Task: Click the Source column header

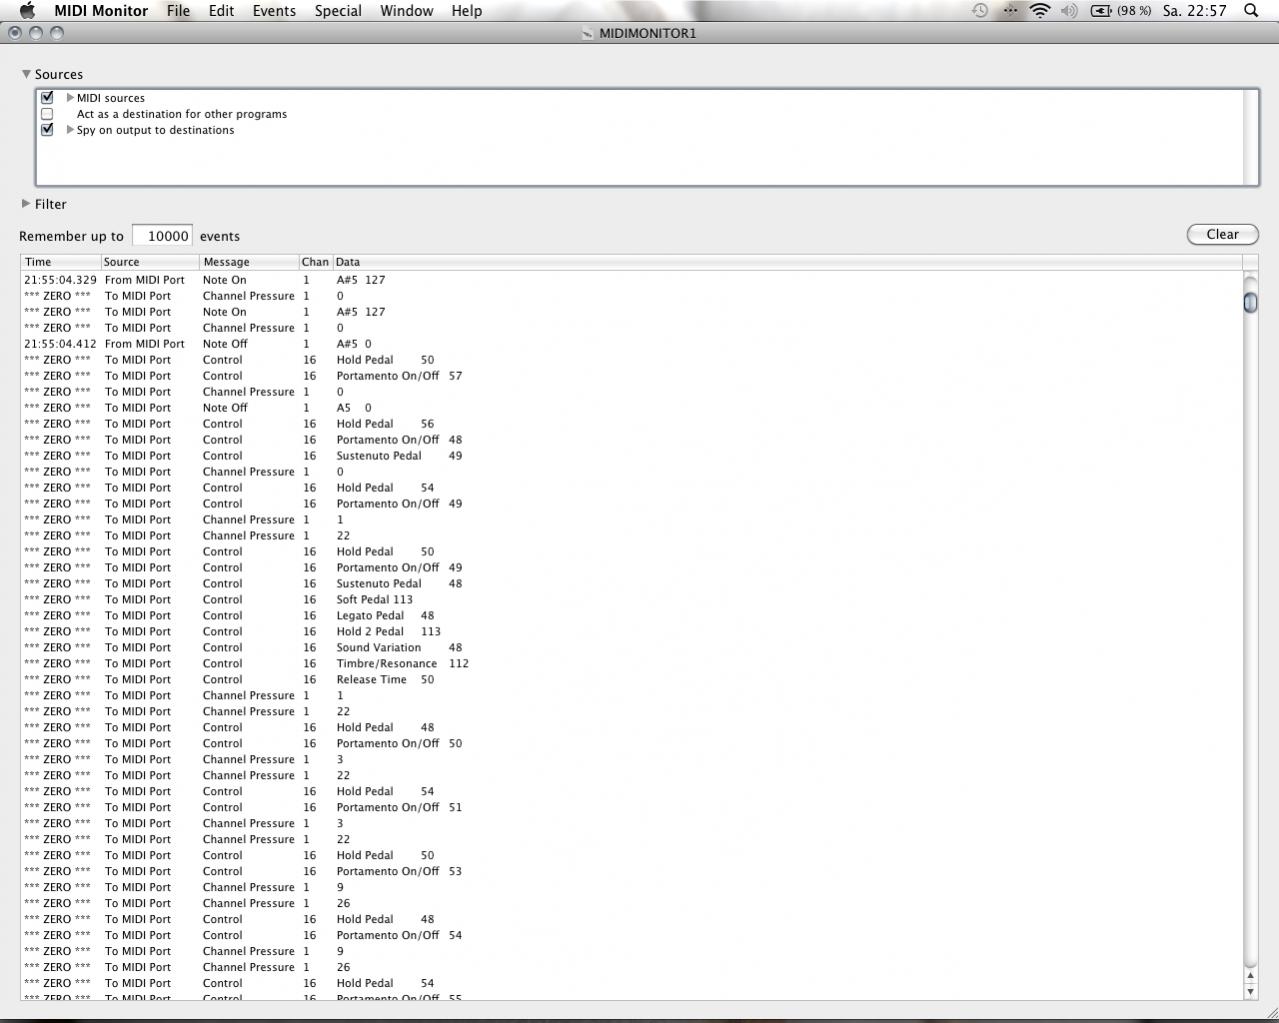Action: (x=149, y=262)
